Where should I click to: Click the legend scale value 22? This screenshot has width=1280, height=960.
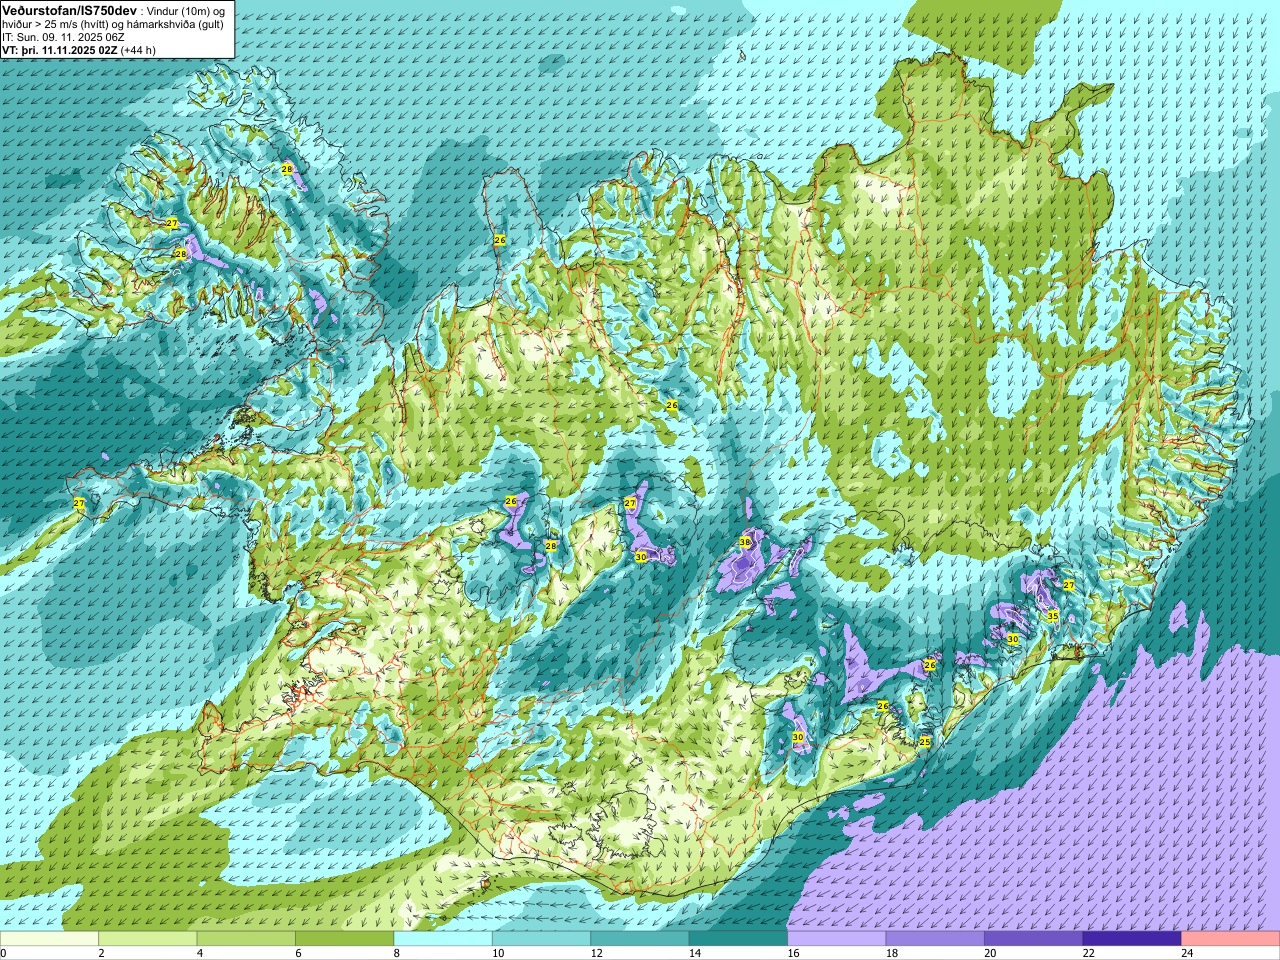pyautogui.click(x=1089, y=953)
